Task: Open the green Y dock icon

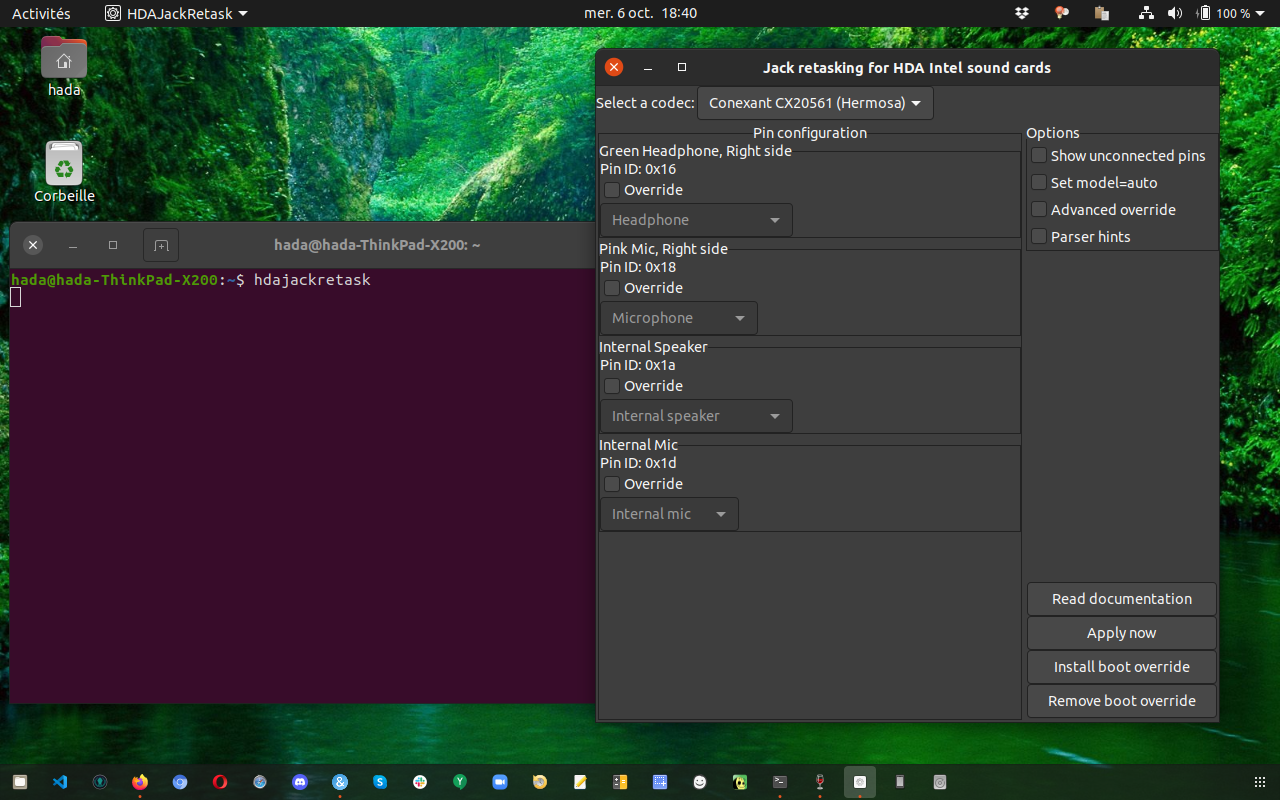Action: pyautogui.click(x=460, y=782)
